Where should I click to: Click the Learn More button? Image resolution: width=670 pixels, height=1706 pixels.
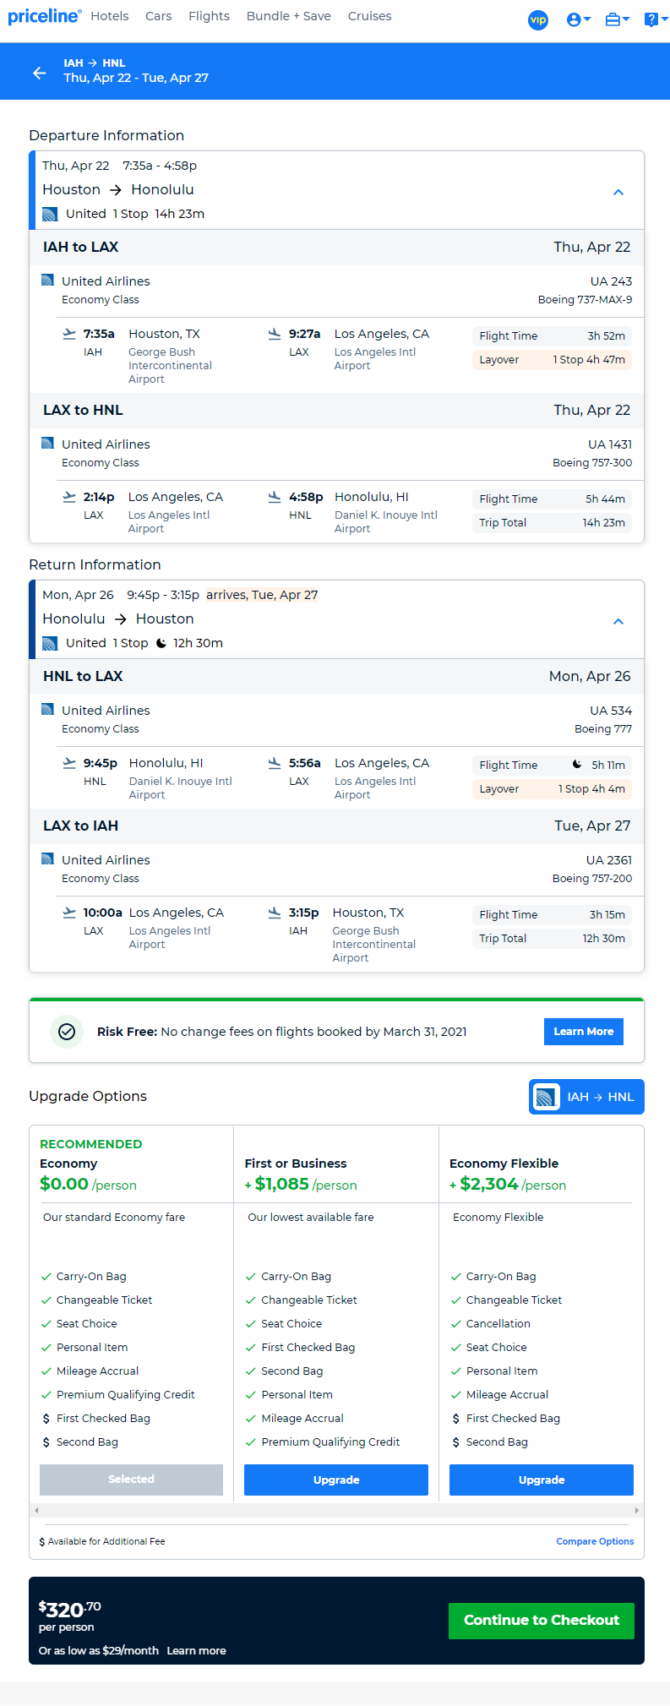click(583, 1032)
